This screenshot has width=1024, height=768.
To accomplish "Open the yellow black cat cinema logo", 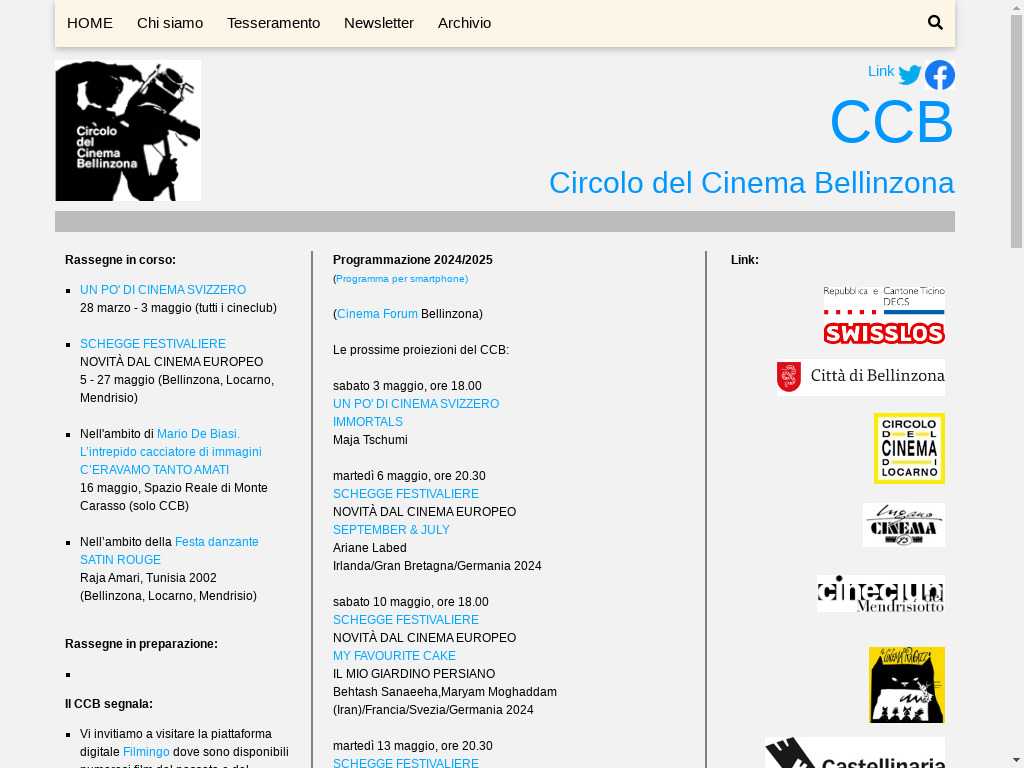I will tap(906, 684).
